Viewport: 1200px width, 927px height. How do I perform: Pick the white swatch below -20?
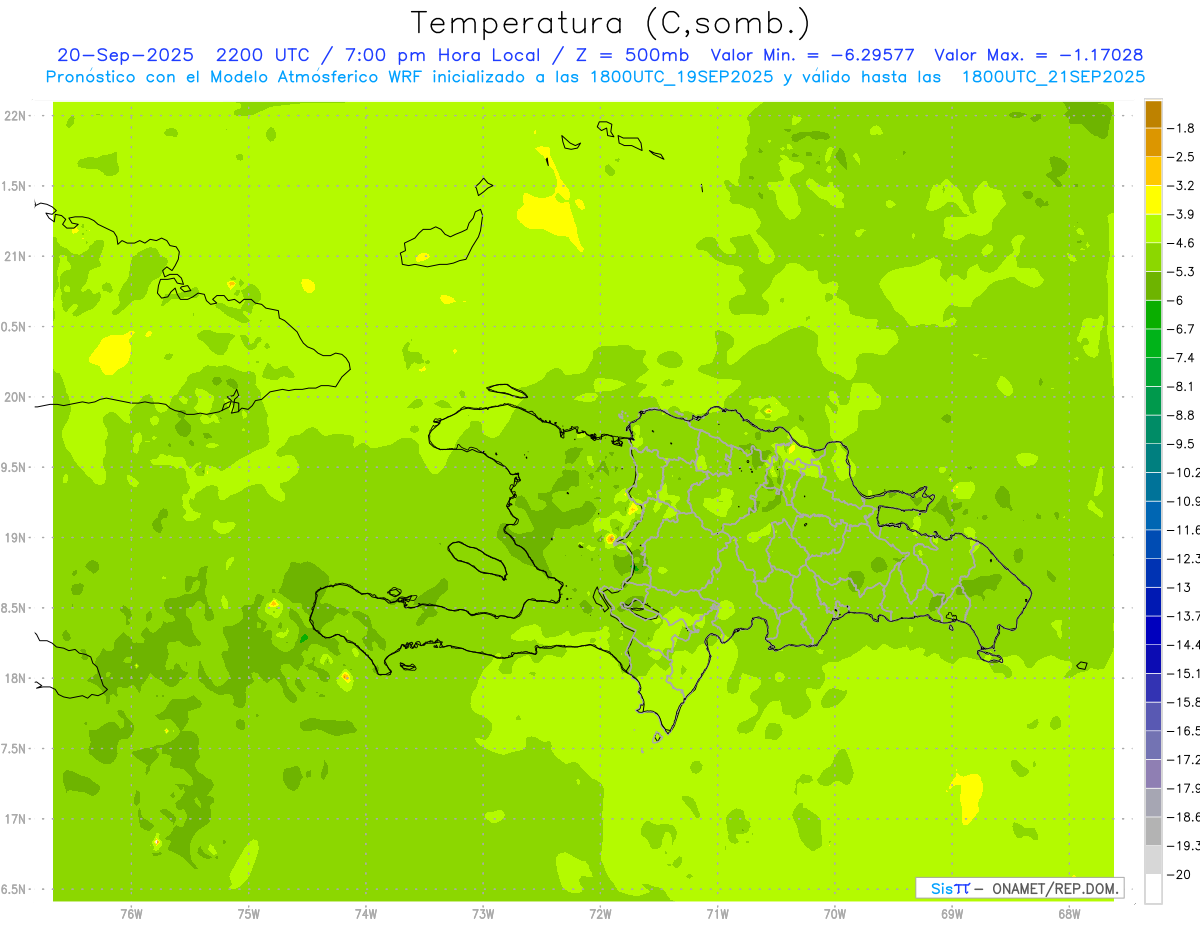[1153, 889]
